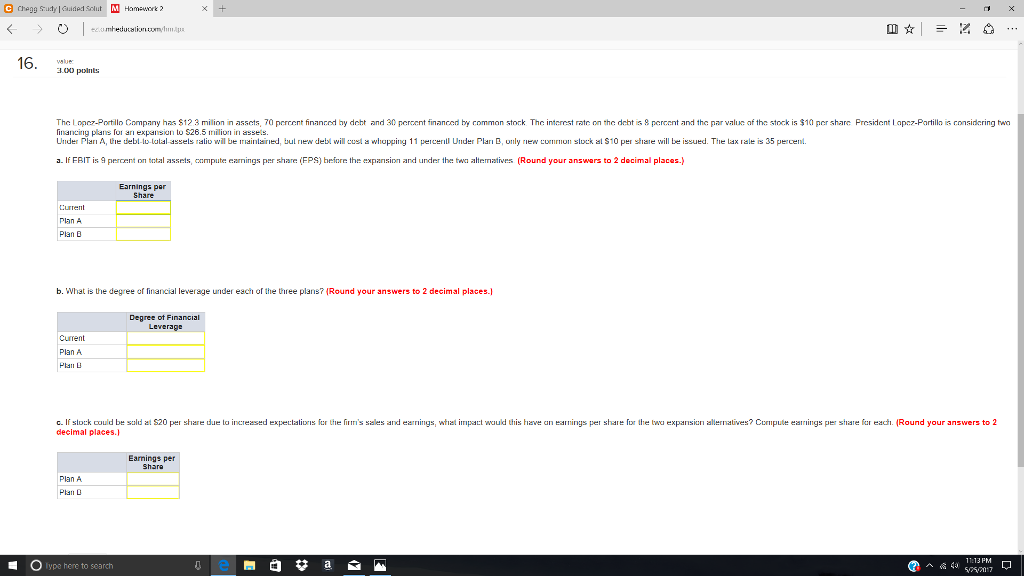Click the question number 16 text
The height and width of the screenshot is (576, 1024).
point(27,63)
